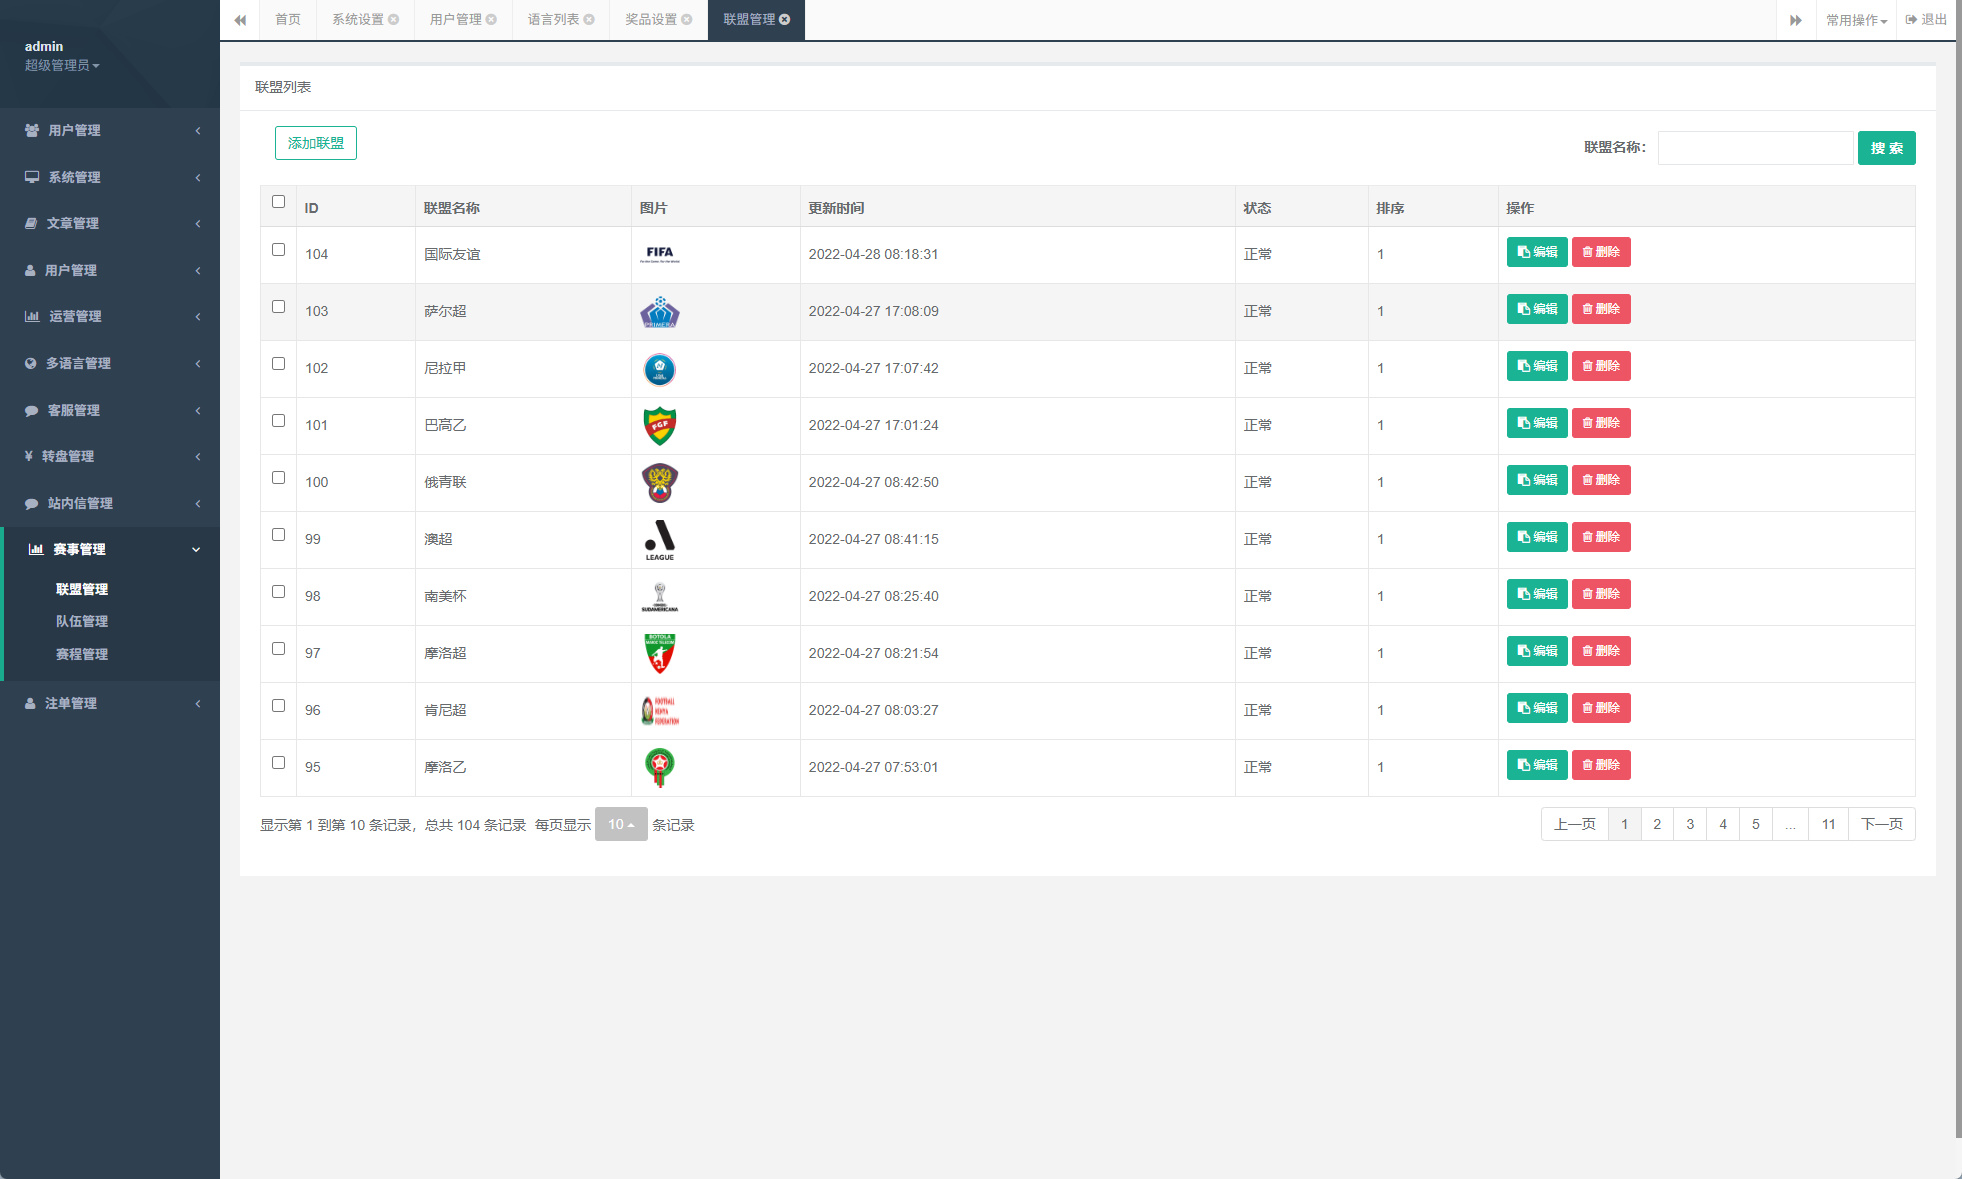The image size is (1962, 1179).
Task: Click the 多语言管理 globe icon in the sidebar
Action: (x=31, y=363)
